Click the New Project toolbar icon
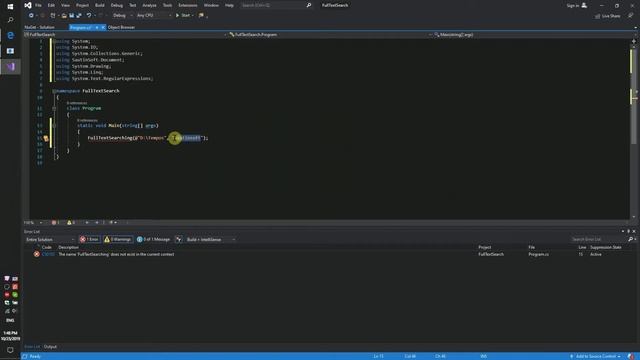The height and width of the screenshot is (360, 640). point(53,16)
